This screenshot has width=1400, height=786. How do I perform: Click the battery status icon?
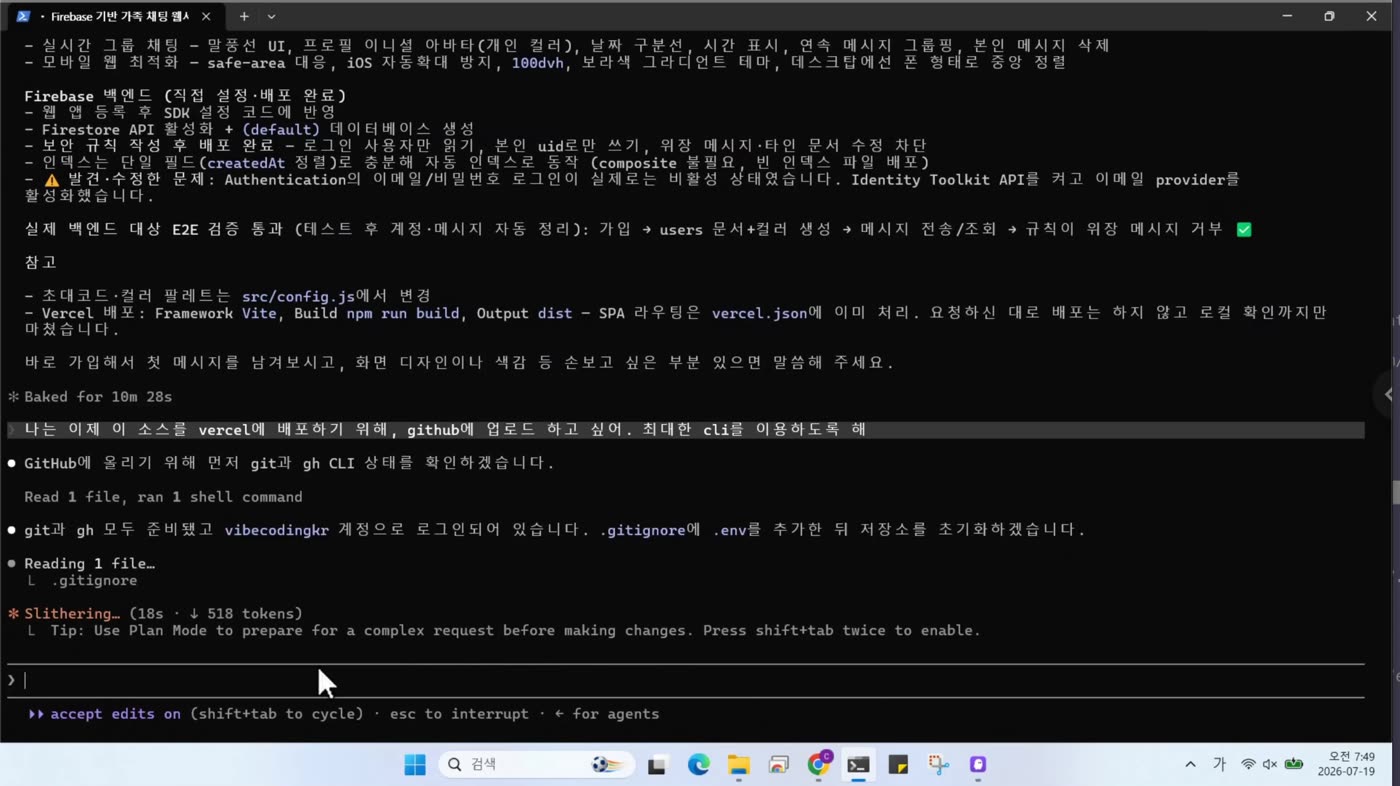1294,765
